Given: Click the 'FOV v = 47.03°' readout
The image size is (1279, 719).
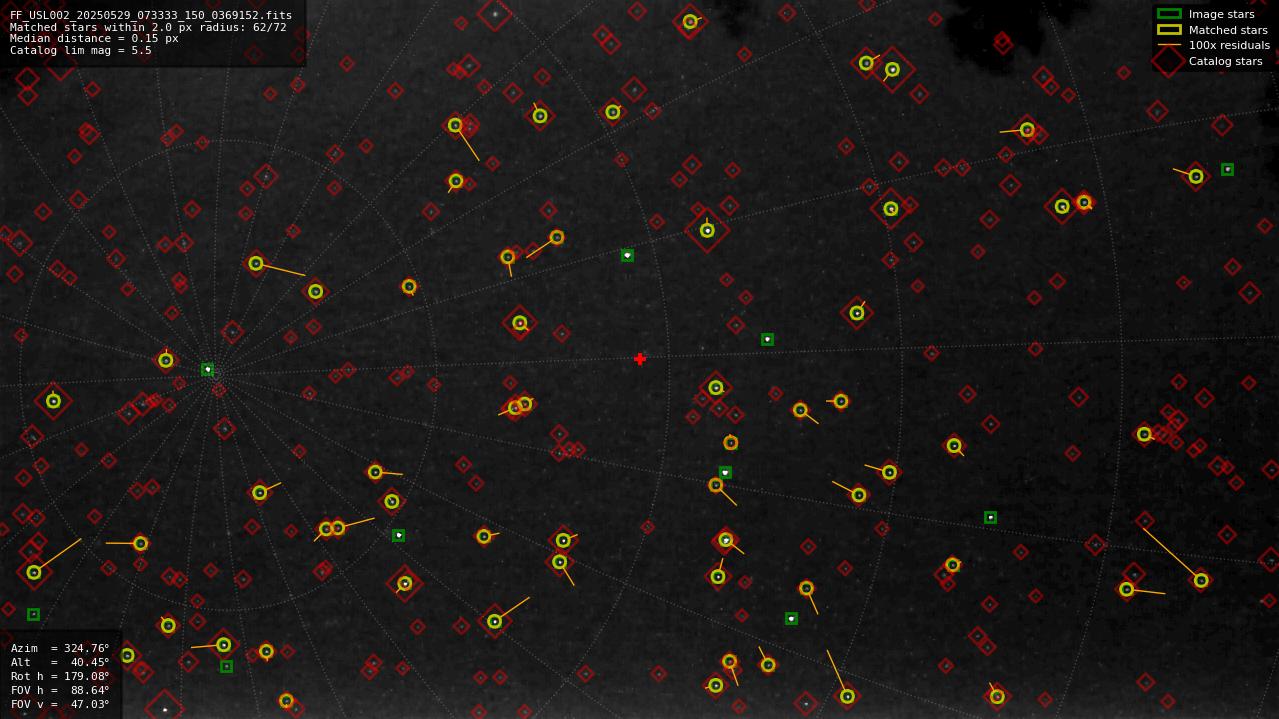Looking at the screenshot, I should pos(60,704).
